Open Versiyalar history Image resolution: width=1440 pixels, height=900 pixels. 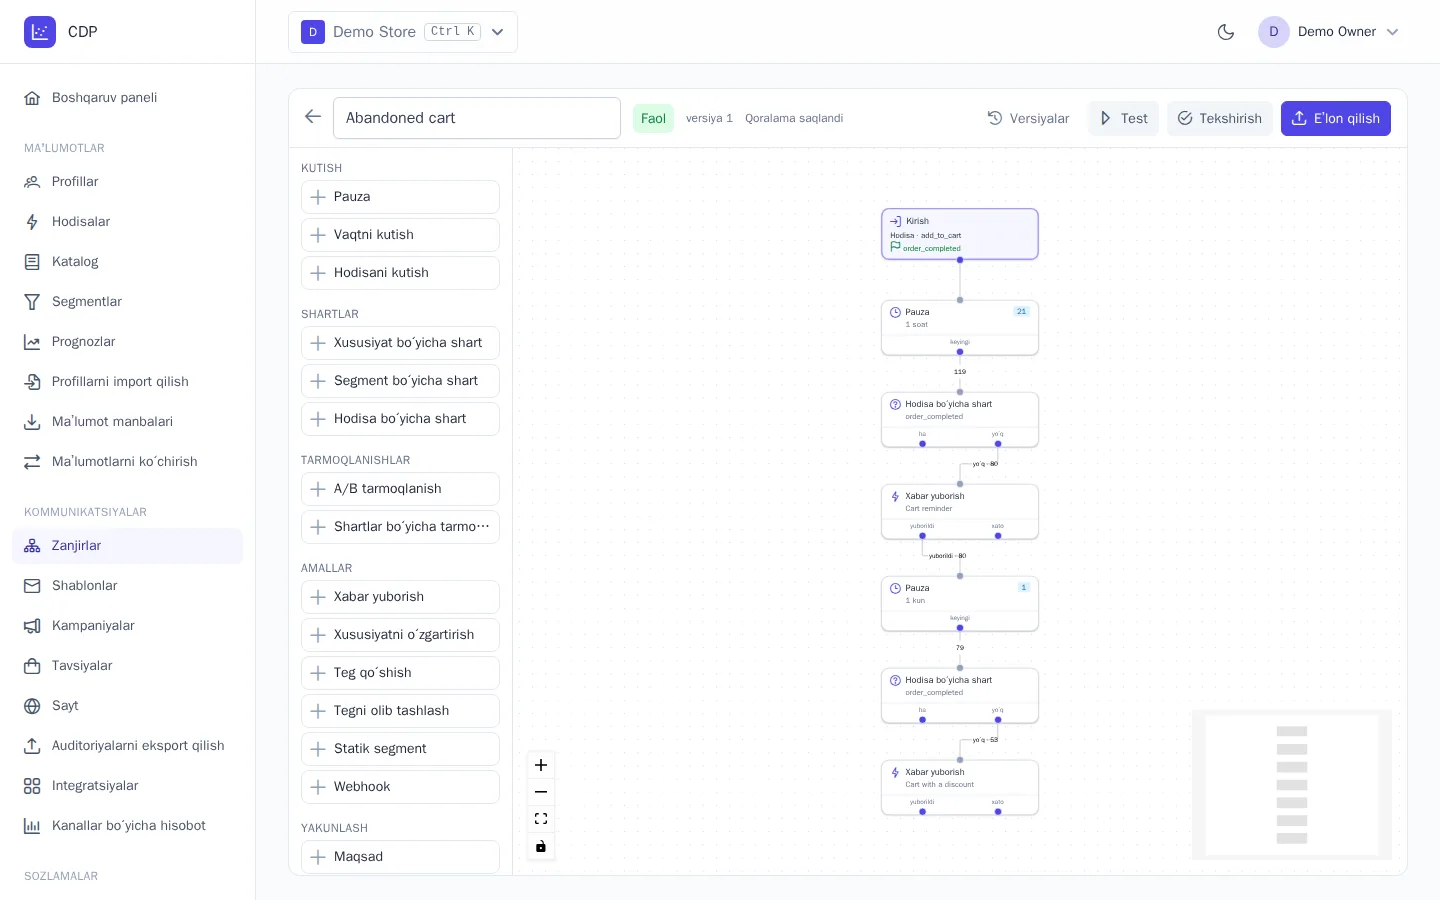click(1028, 118)
